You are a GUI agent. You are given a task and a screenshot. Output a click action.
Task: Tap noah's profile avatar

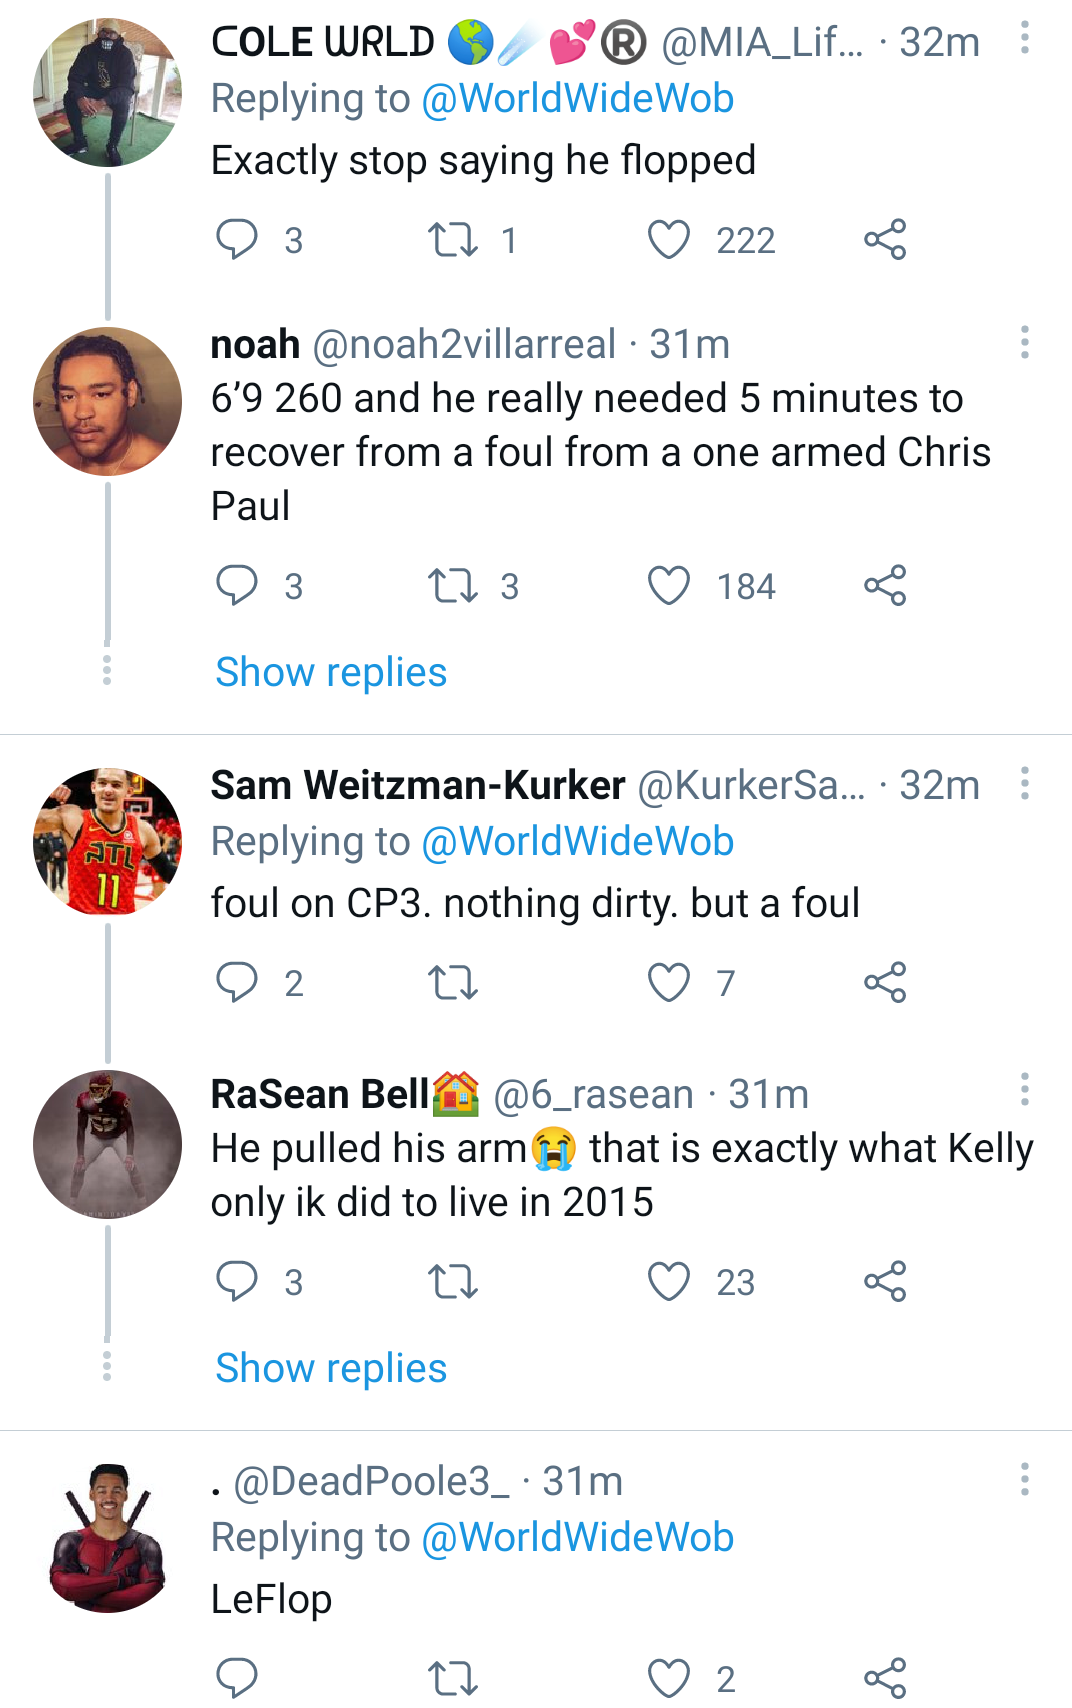coord(107,401)
